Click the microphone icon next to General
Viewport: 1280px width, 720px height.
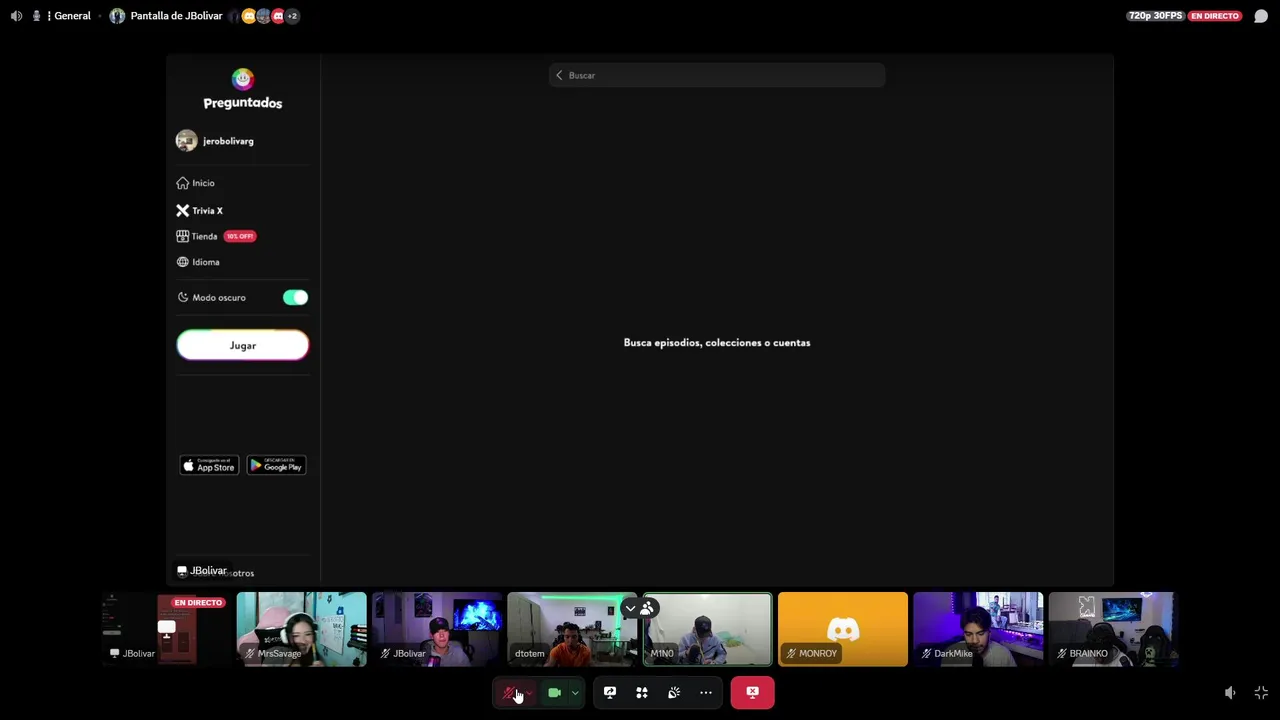tap(36, 16)
